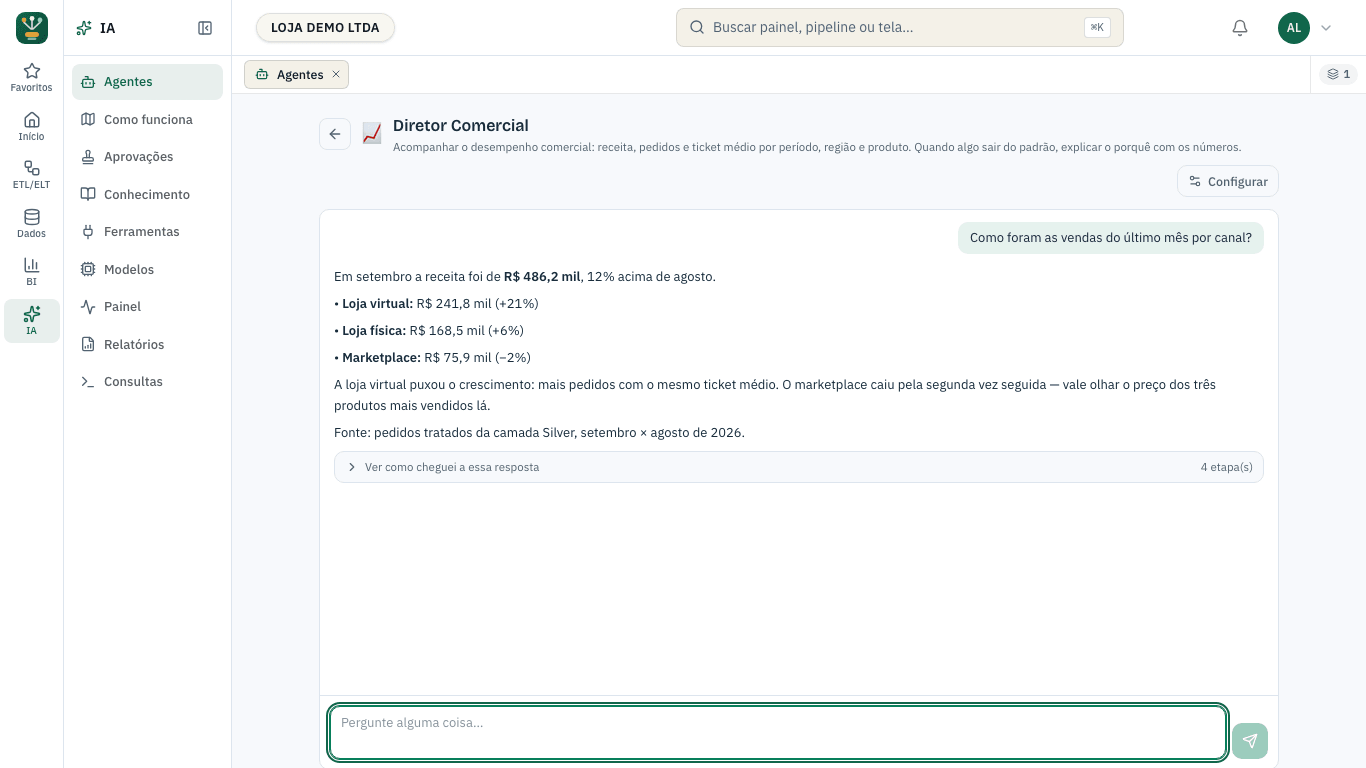Viewport: 1366px width, 768px height.
Task: Click the Diretor Comercial chart emoji icon
Action: click(x=372, y=133)
